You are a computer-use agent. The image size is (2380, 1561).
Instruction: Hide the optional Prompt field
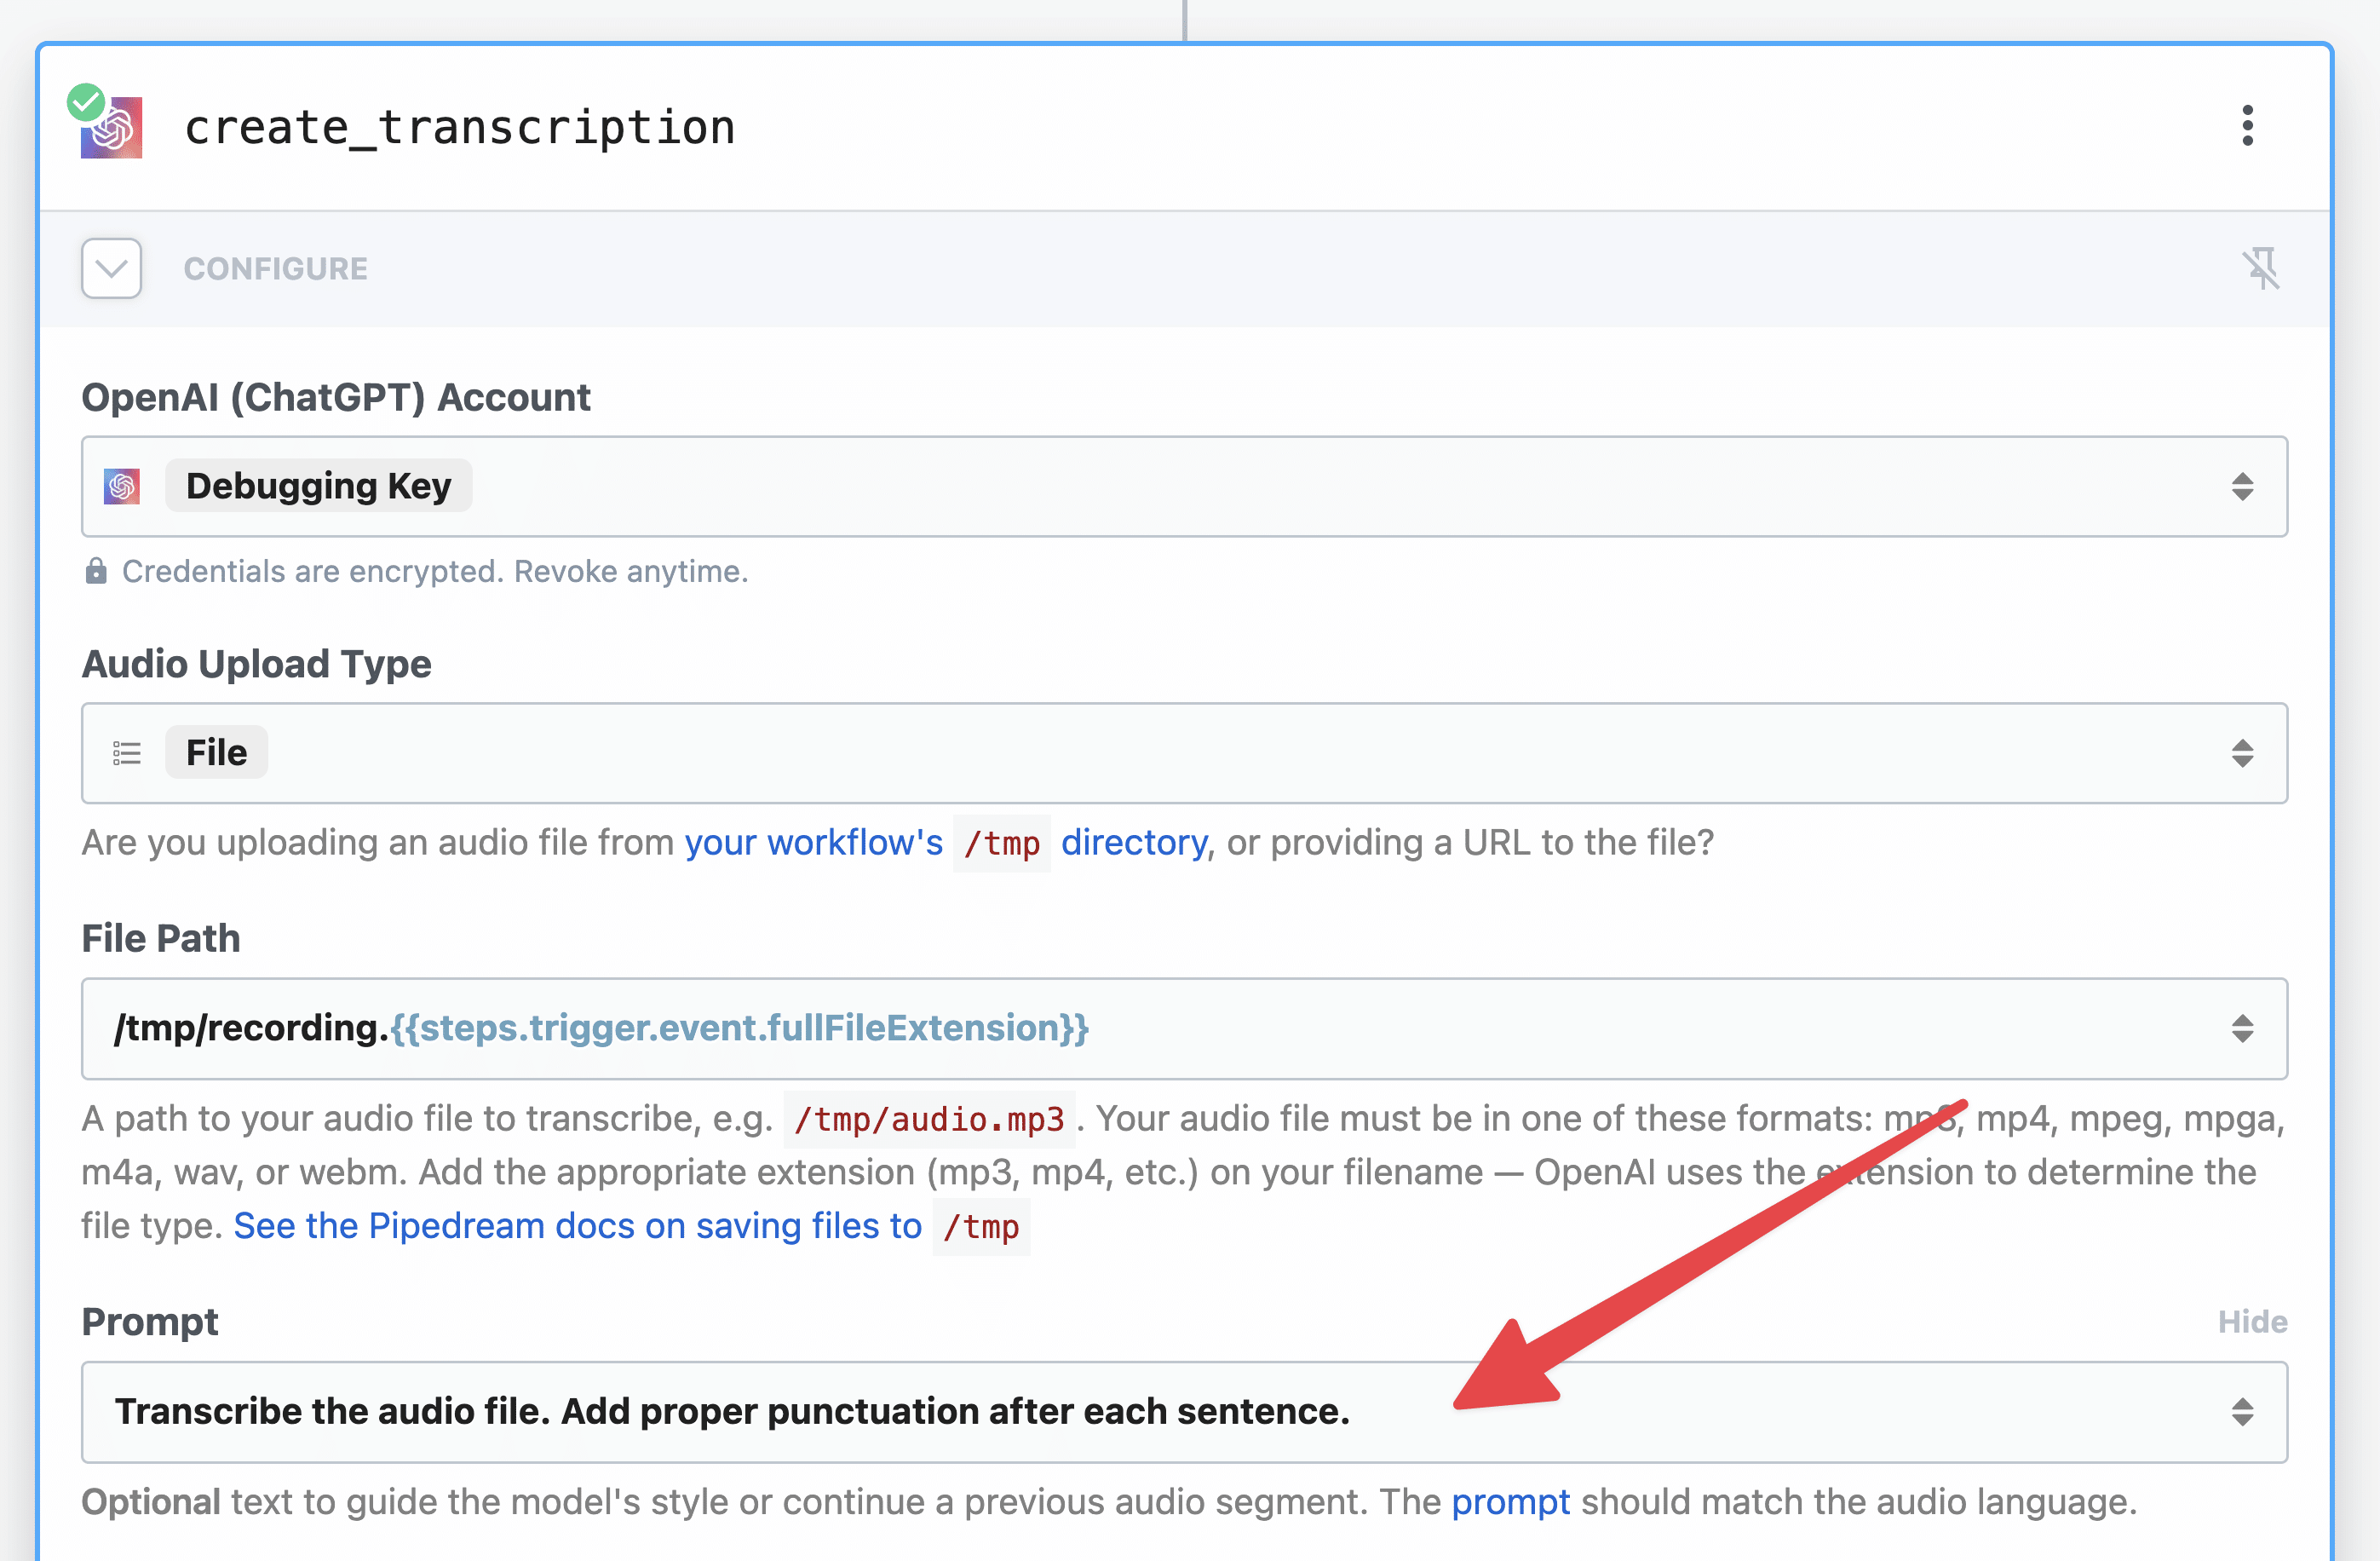tap(2252, 1322)
